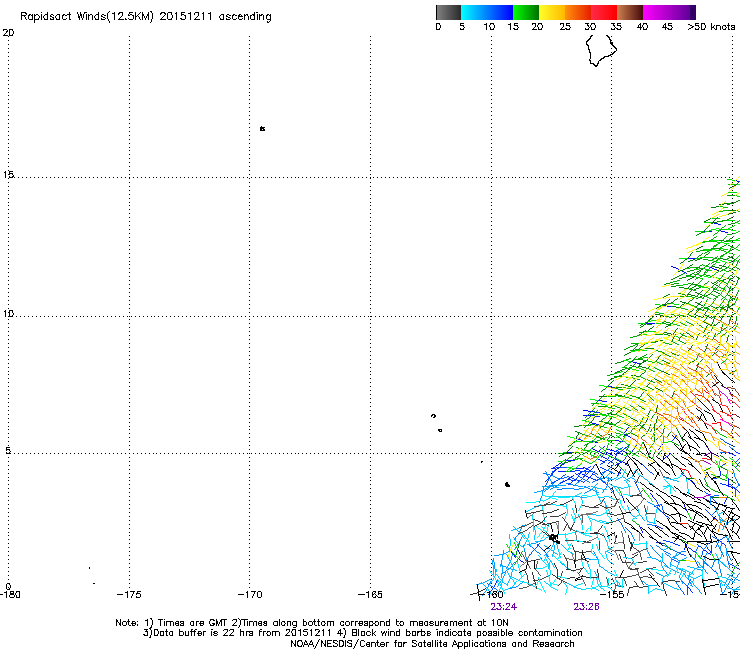Click the '-180' longitude label
740x650 pixels.
coord(10,595)
